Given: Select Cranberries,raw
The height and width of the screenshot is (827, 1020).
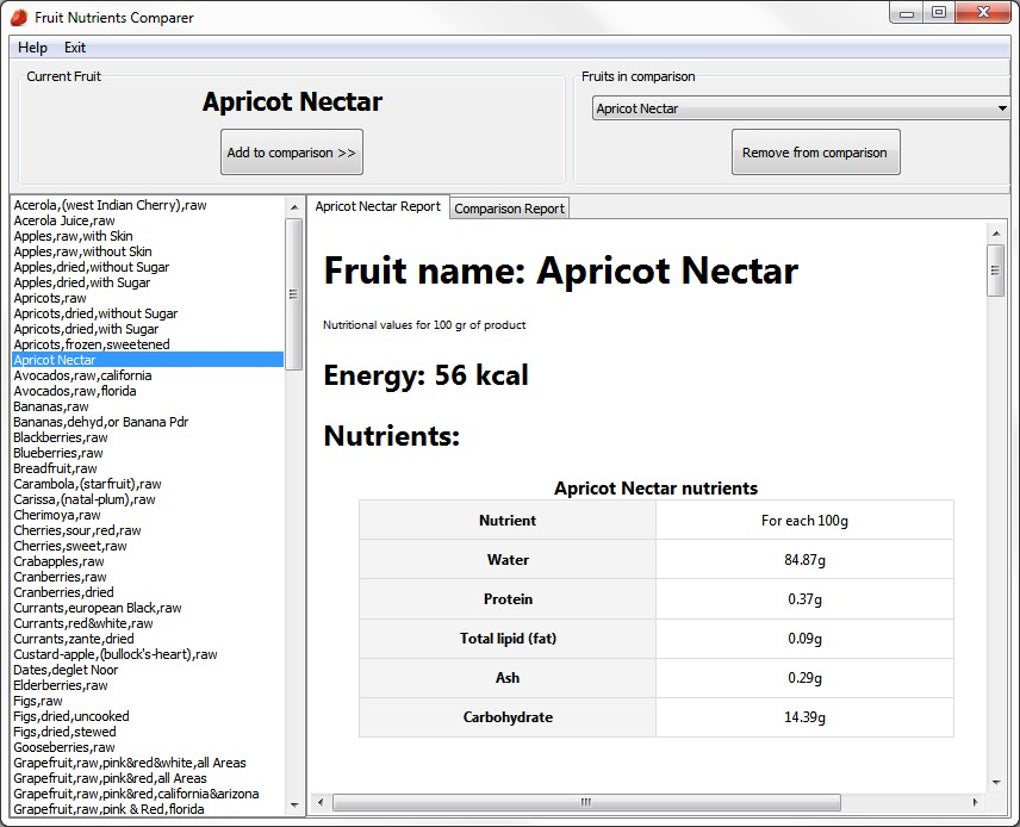Looking at the screenshot, I should pos(148,577).
